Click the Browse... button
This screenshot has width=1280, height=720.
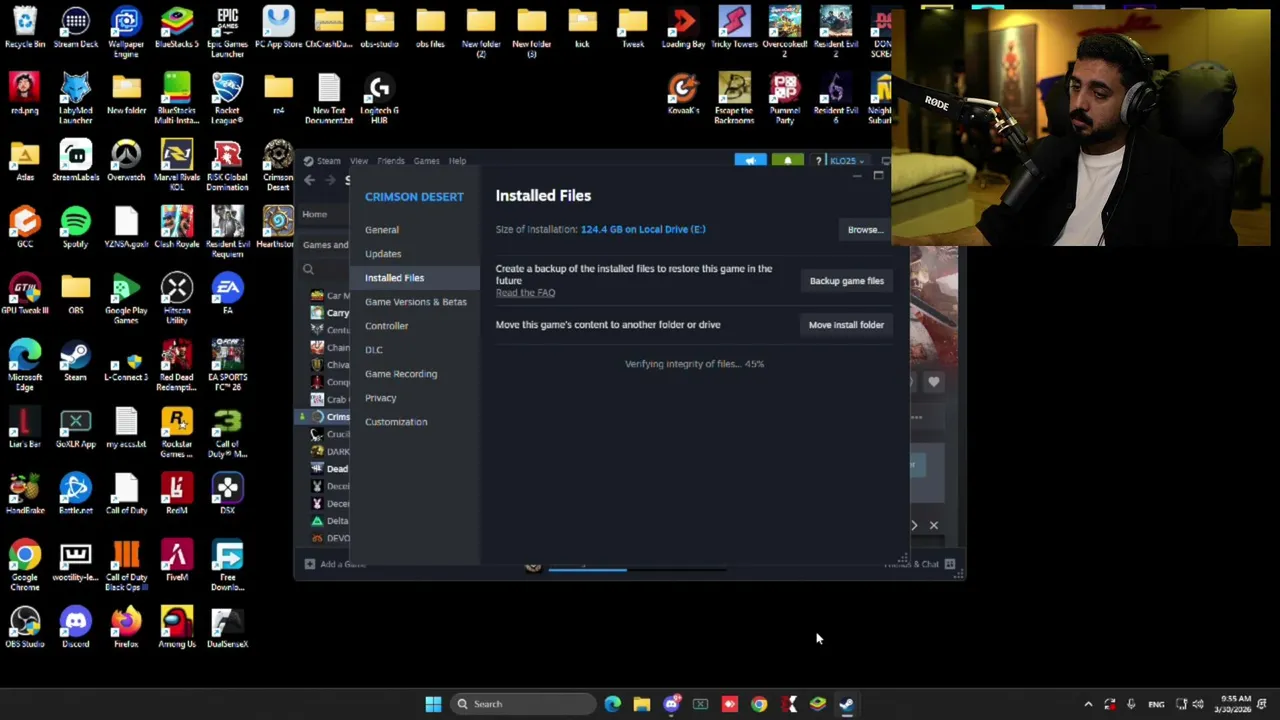click(865, 230)
